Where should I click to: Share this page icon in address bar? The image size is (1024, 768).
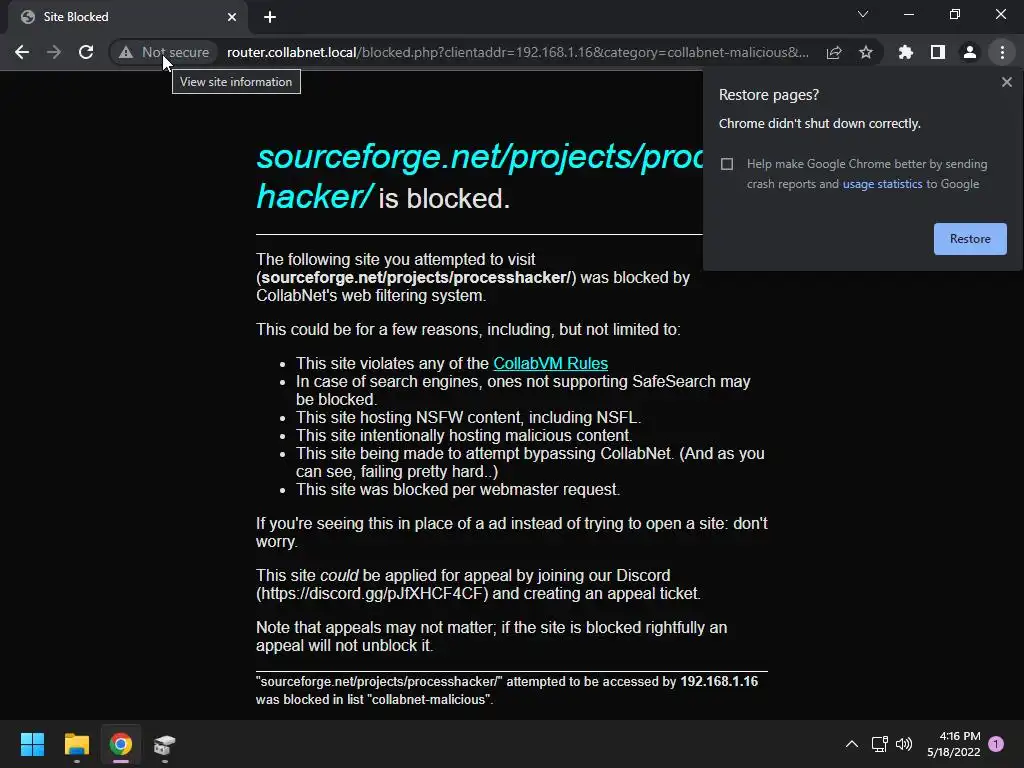[834, 52]
